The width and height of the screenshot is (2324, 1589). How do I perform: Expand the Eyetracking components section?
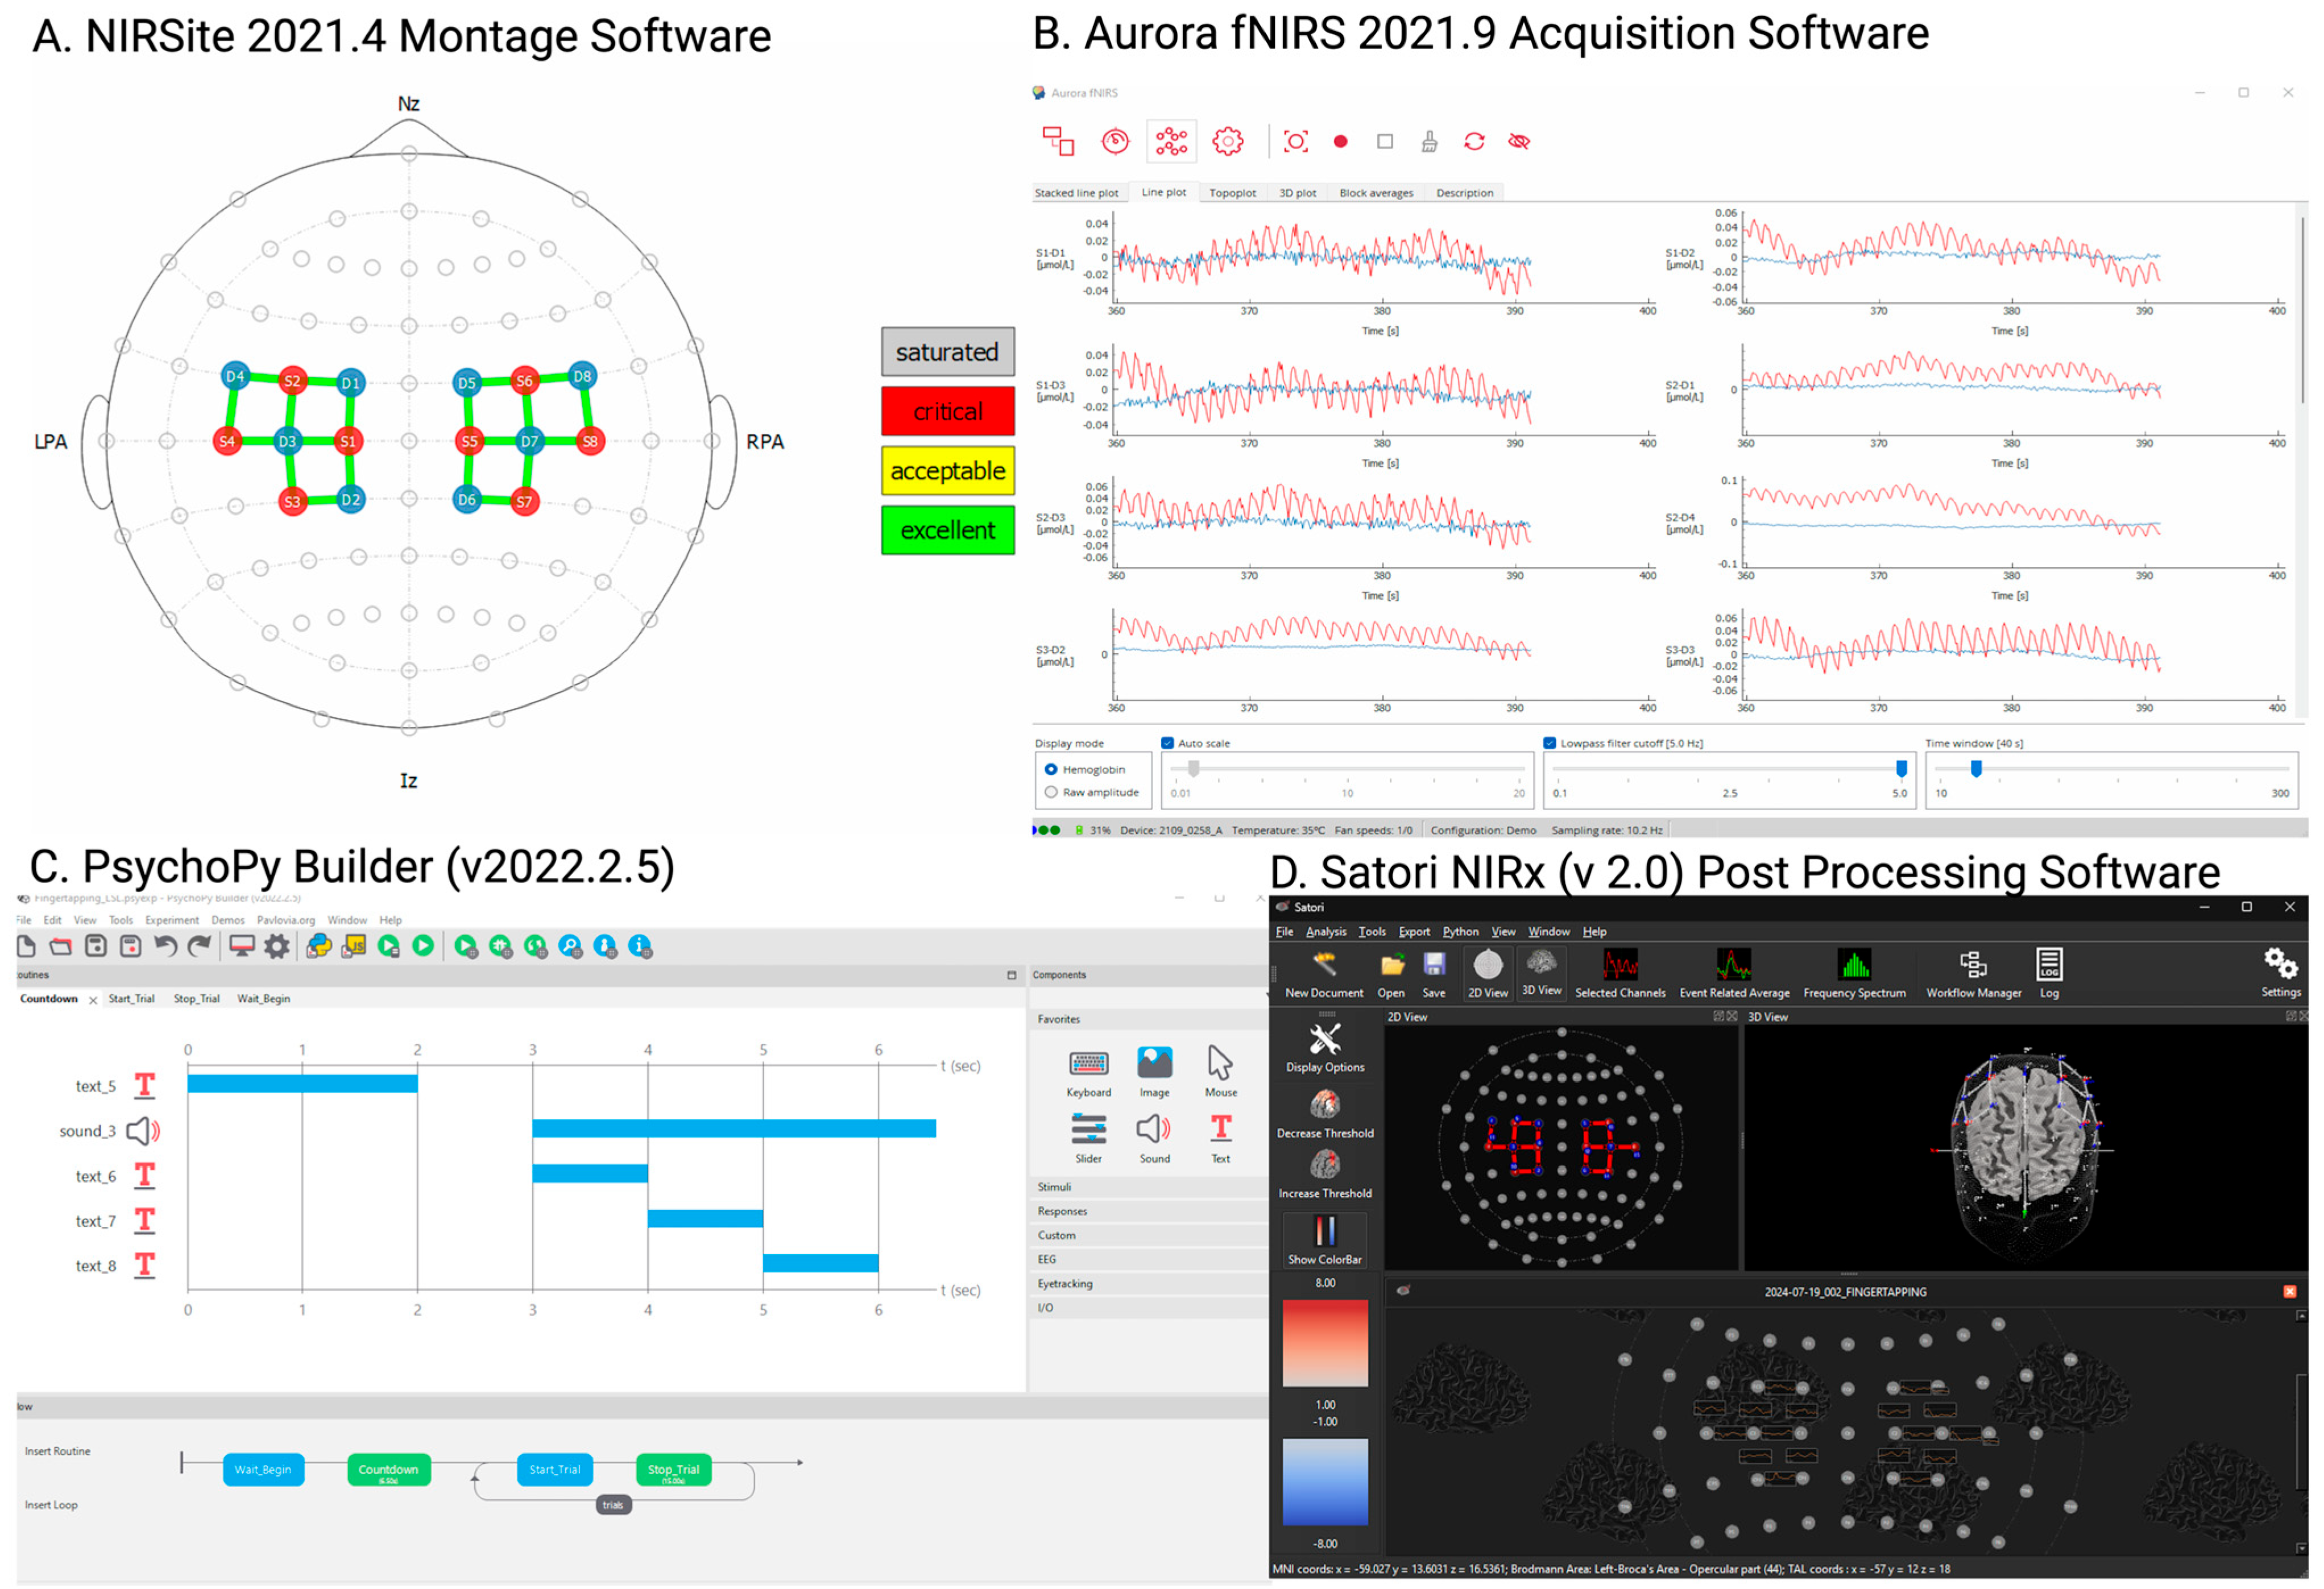tap(1065, 1283)
